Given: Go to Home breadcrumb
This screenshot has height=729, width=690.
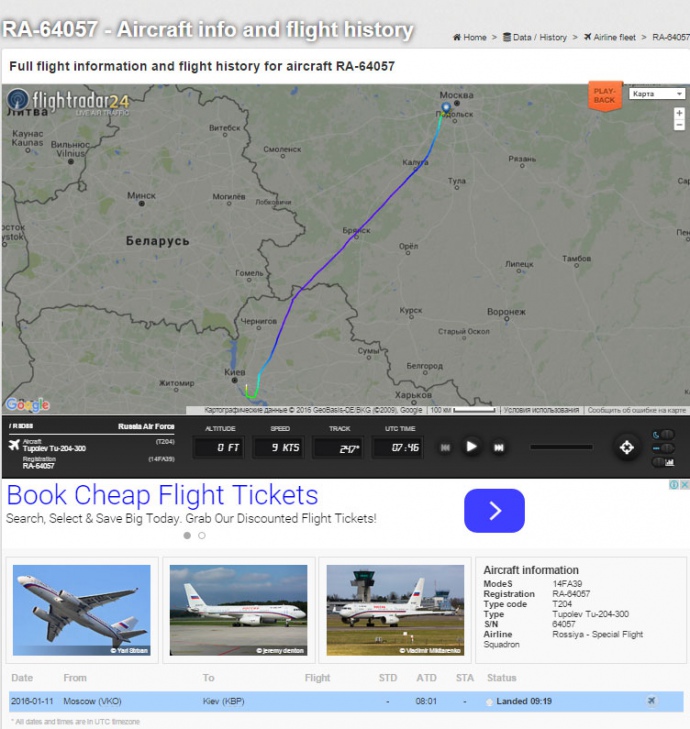Looking at the screenshot, I should click(x=470, y=37).
